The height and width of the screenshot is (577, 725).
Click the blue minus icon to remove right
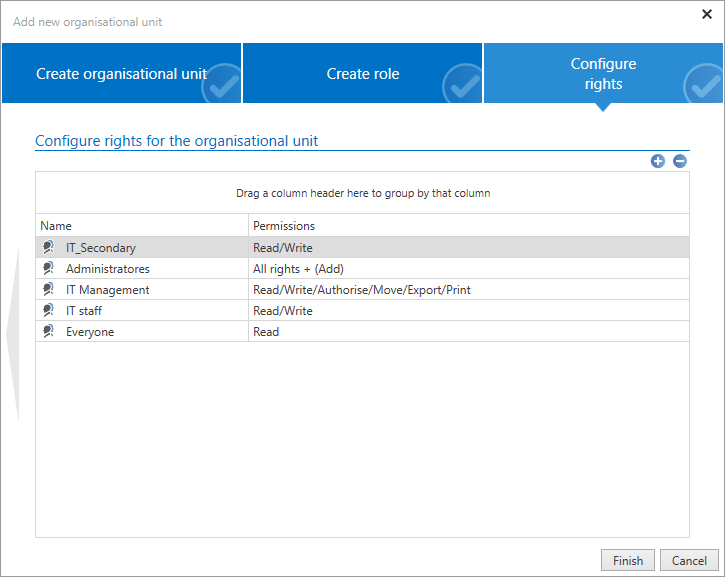tap(680, 161)
